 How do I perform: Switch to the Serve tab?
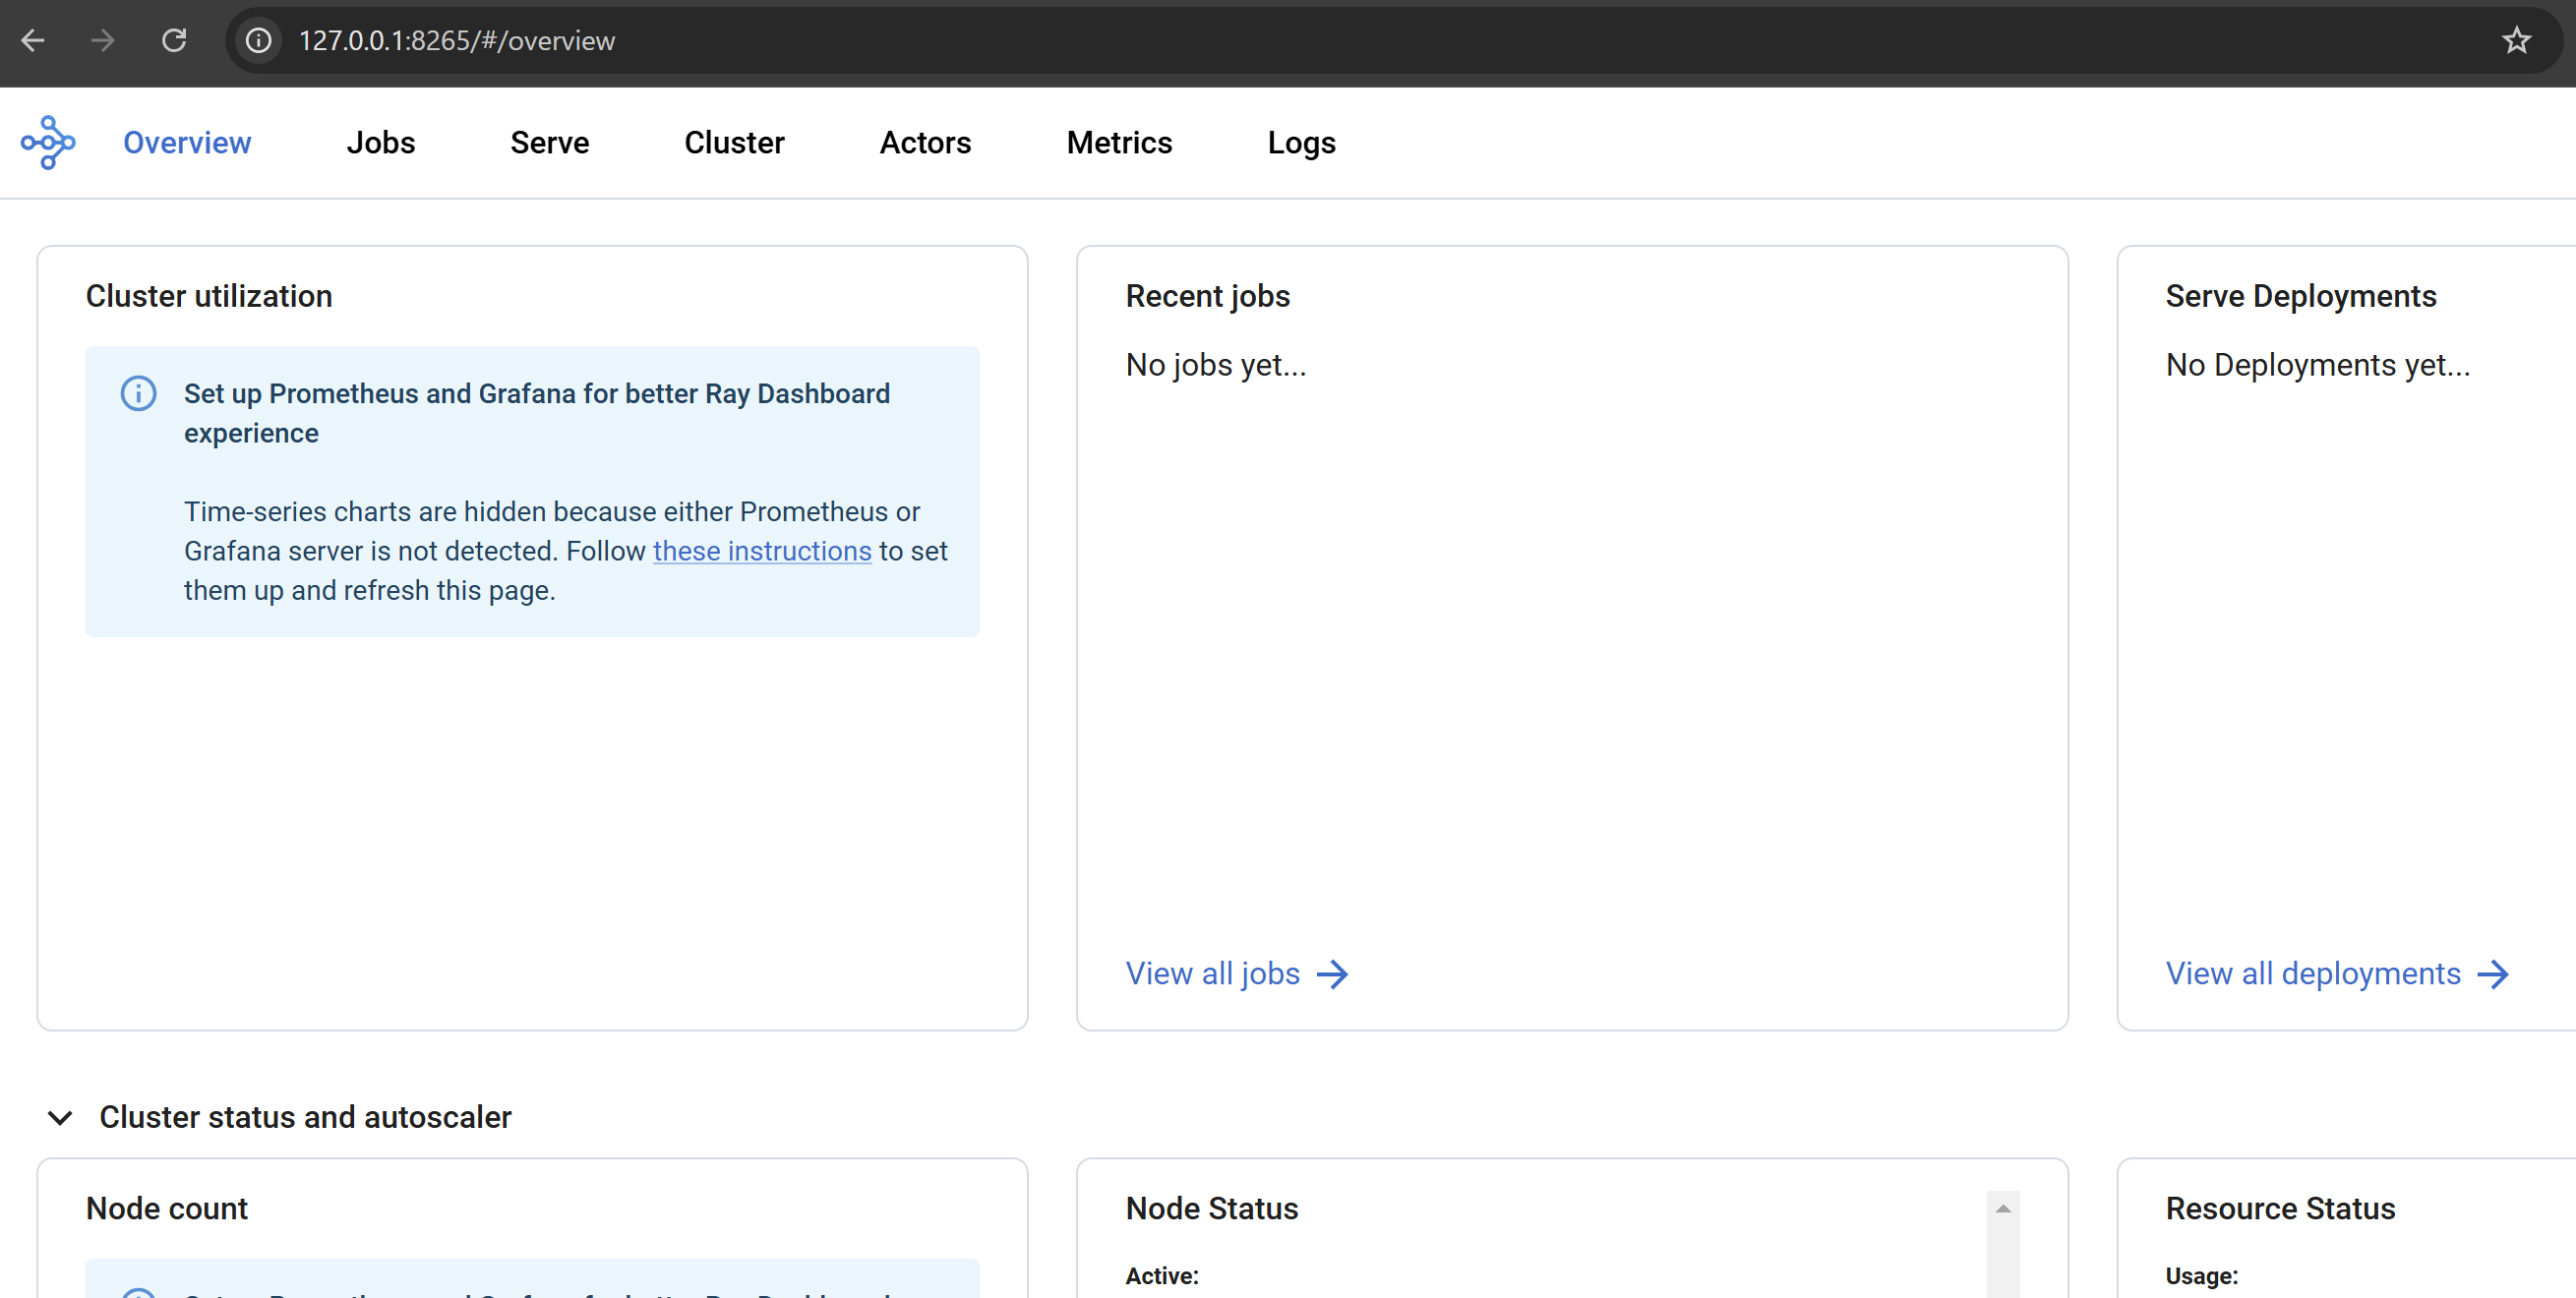[549, 143]
